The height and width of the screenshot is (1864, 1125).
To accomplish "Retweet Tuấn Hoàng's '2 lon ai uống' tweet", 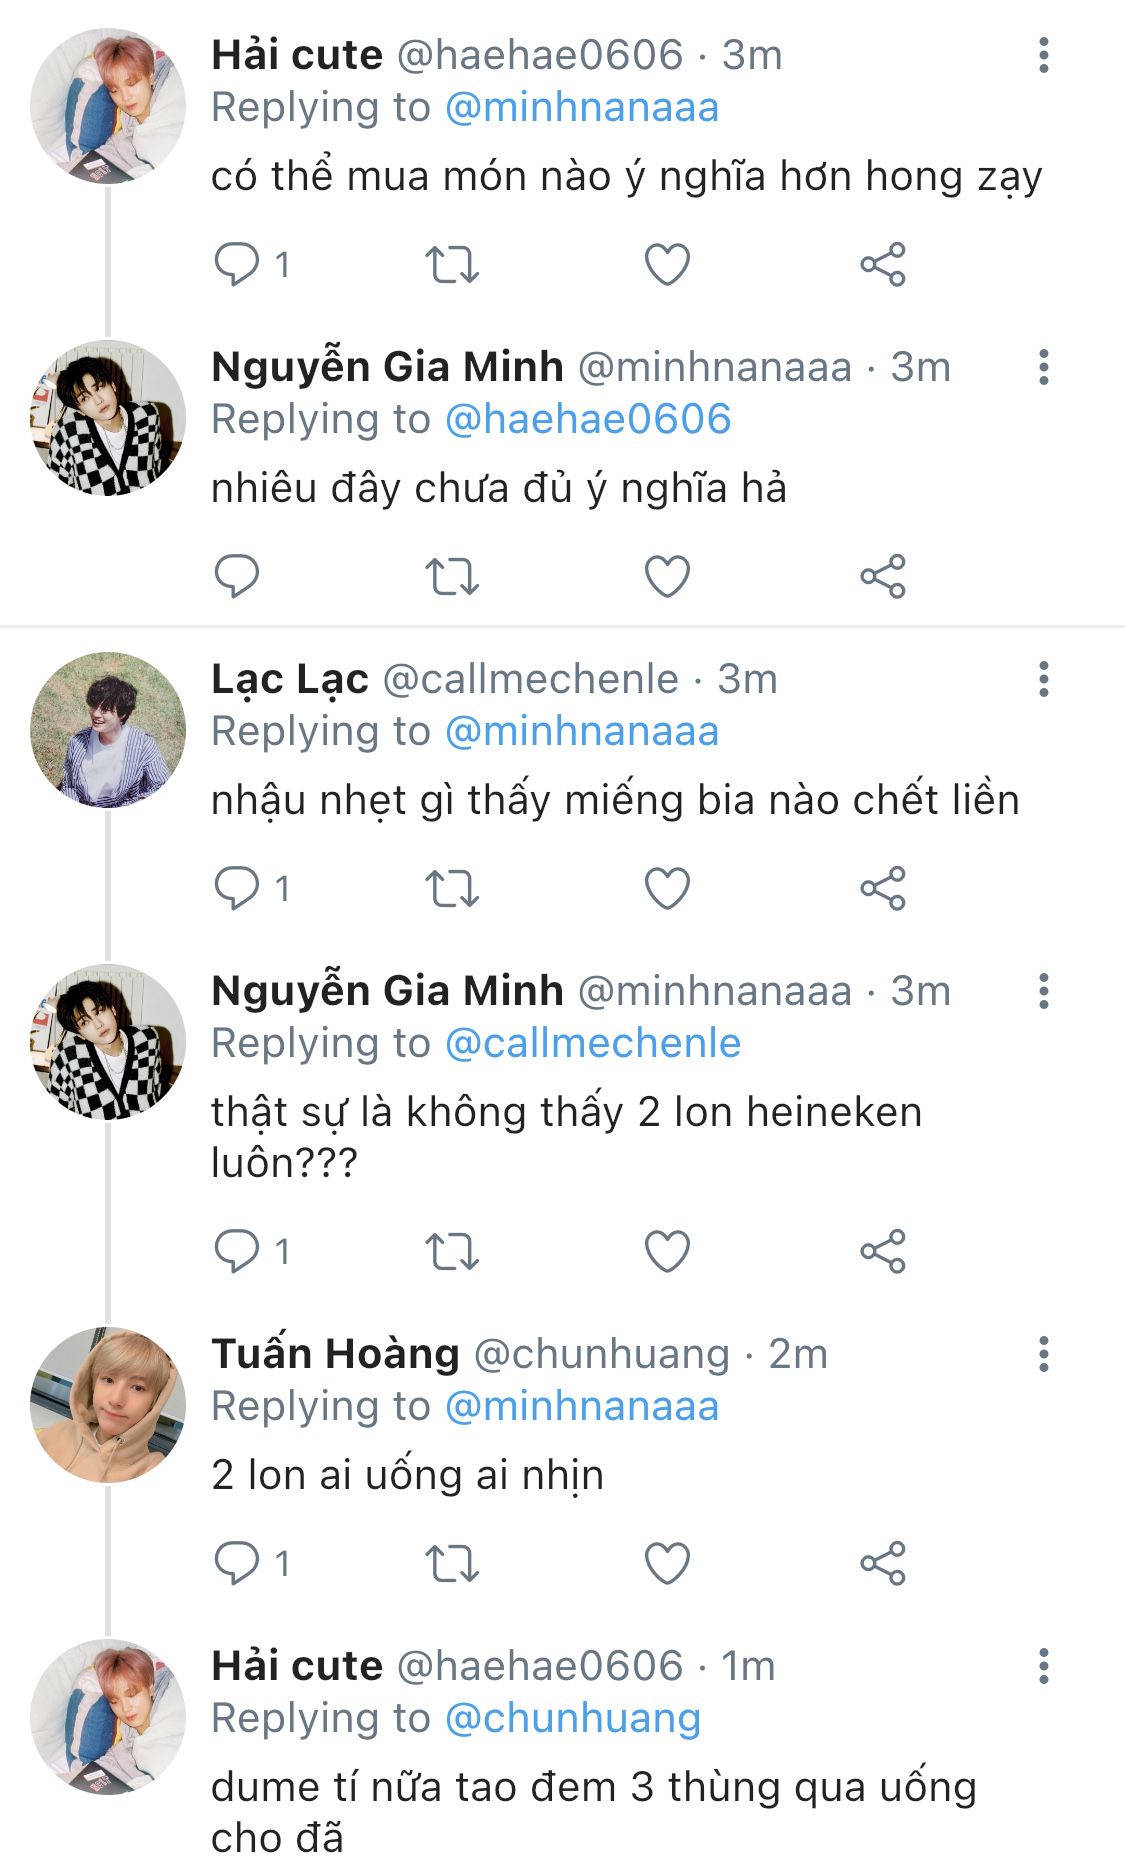I will 452,1564.
